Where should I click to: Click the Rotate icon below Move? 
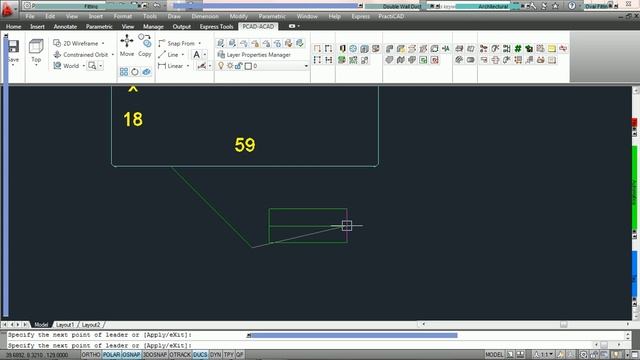pyautogui.click(x=135, y=72)
